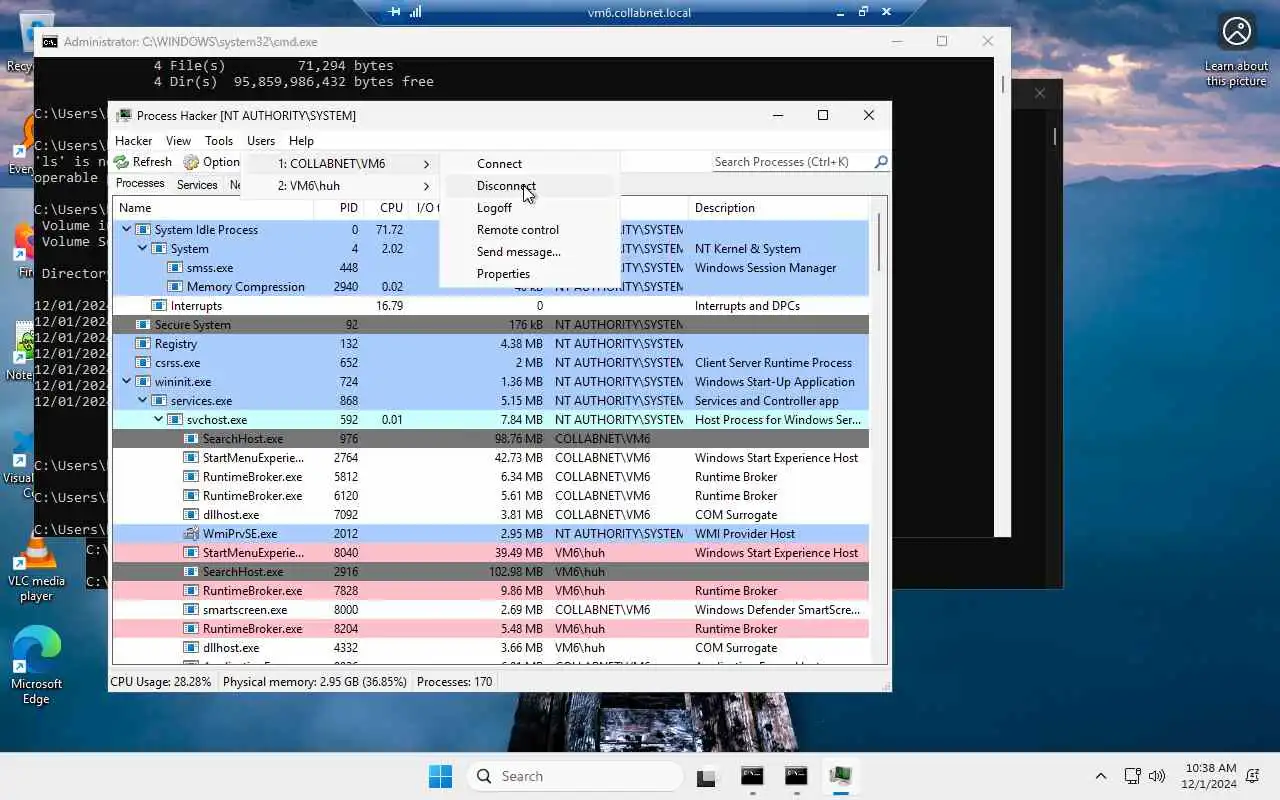Sort by the Name column header
This screenshot has height=800, width=1280.
(x=213, y=208)
